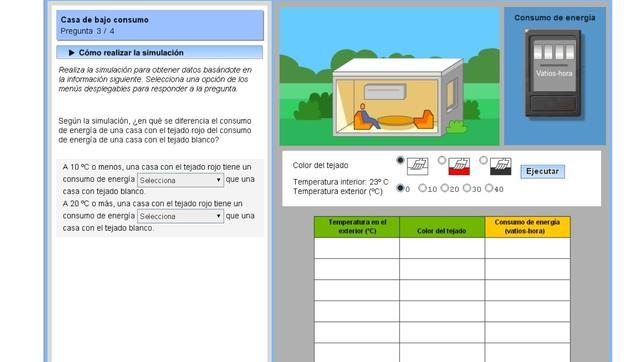
Task: Click the white roof icon
Action: 417,166
